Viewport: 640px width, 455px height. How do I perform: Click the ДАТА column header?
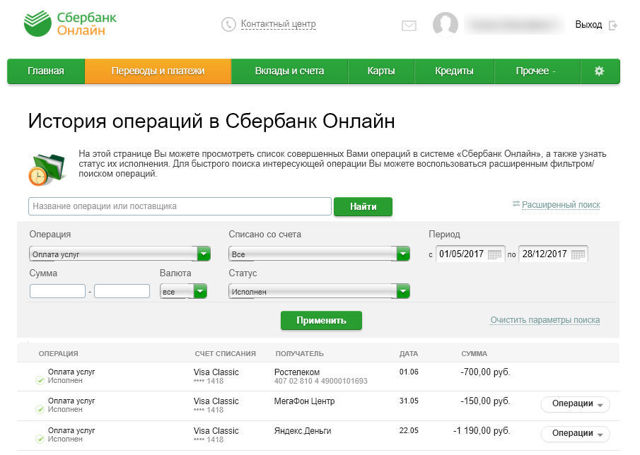[409, 354]
